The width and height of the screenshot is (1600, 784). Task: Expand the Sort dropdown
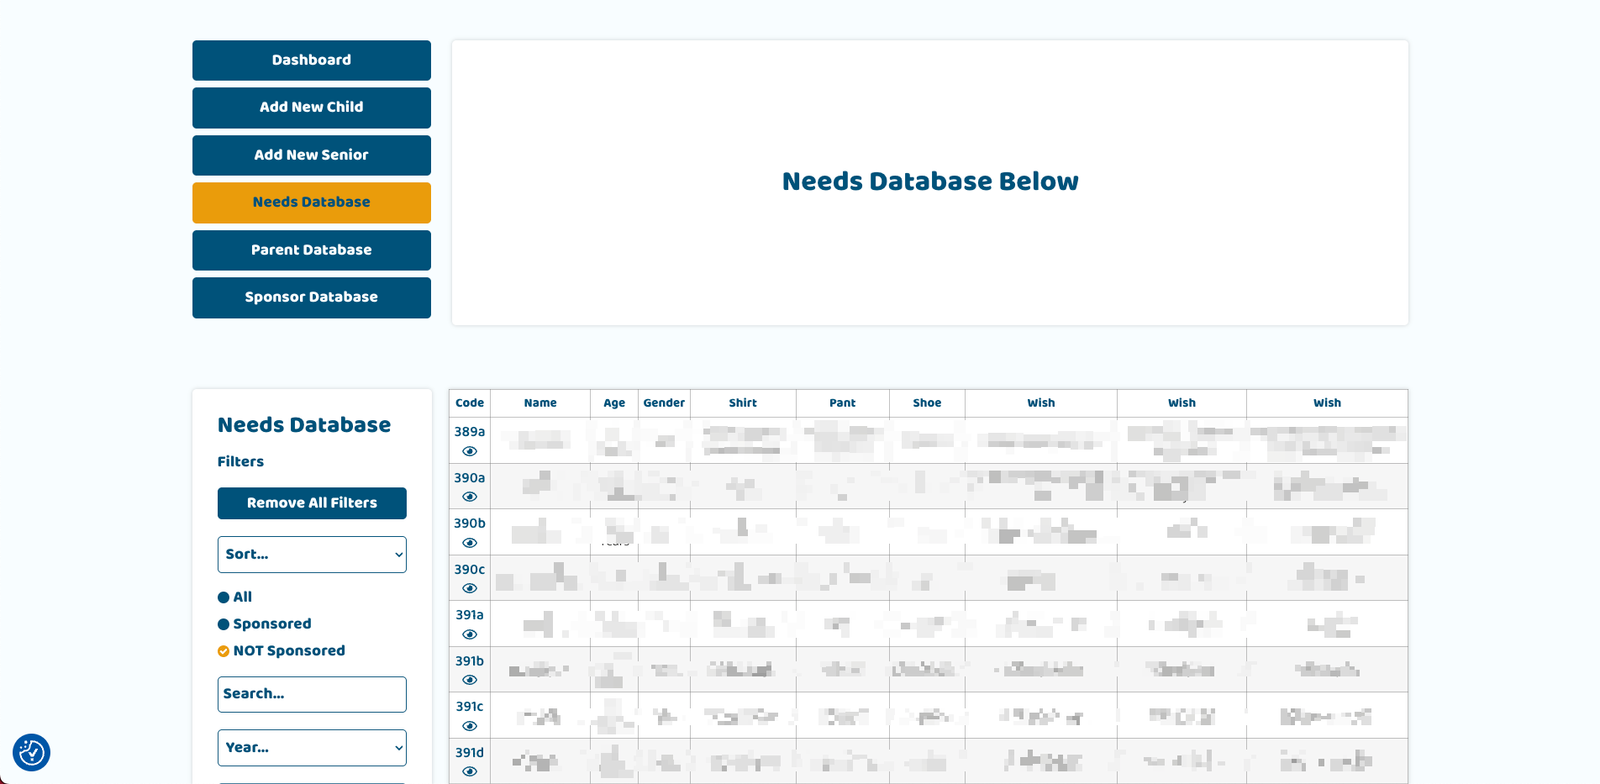point(312,554)
